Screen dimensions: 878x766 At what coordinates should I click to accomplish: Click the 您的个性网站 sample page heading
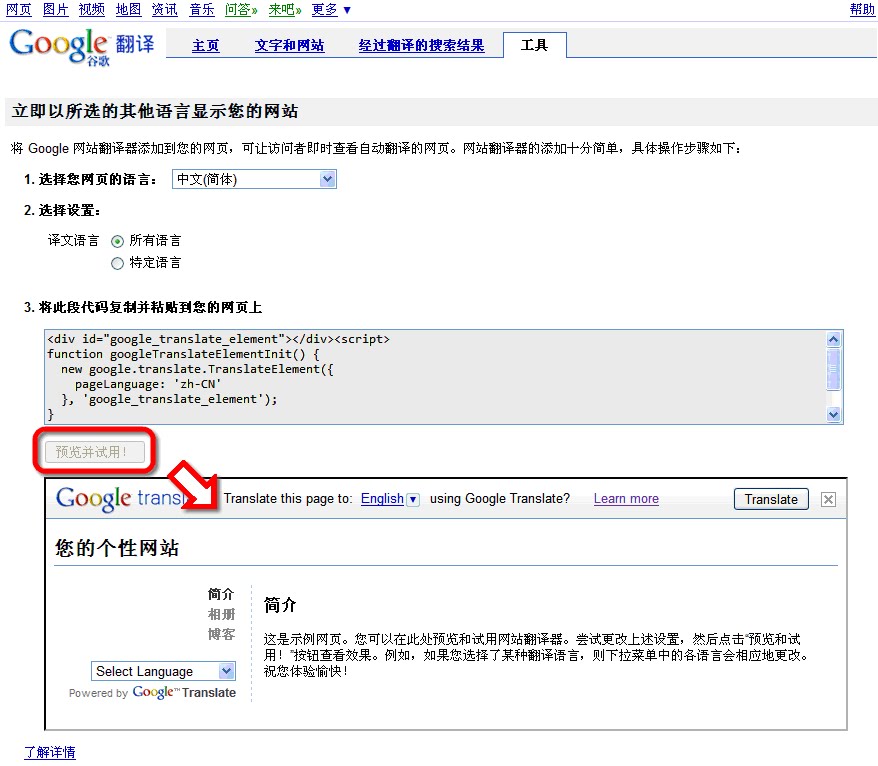tap(116, 548)
